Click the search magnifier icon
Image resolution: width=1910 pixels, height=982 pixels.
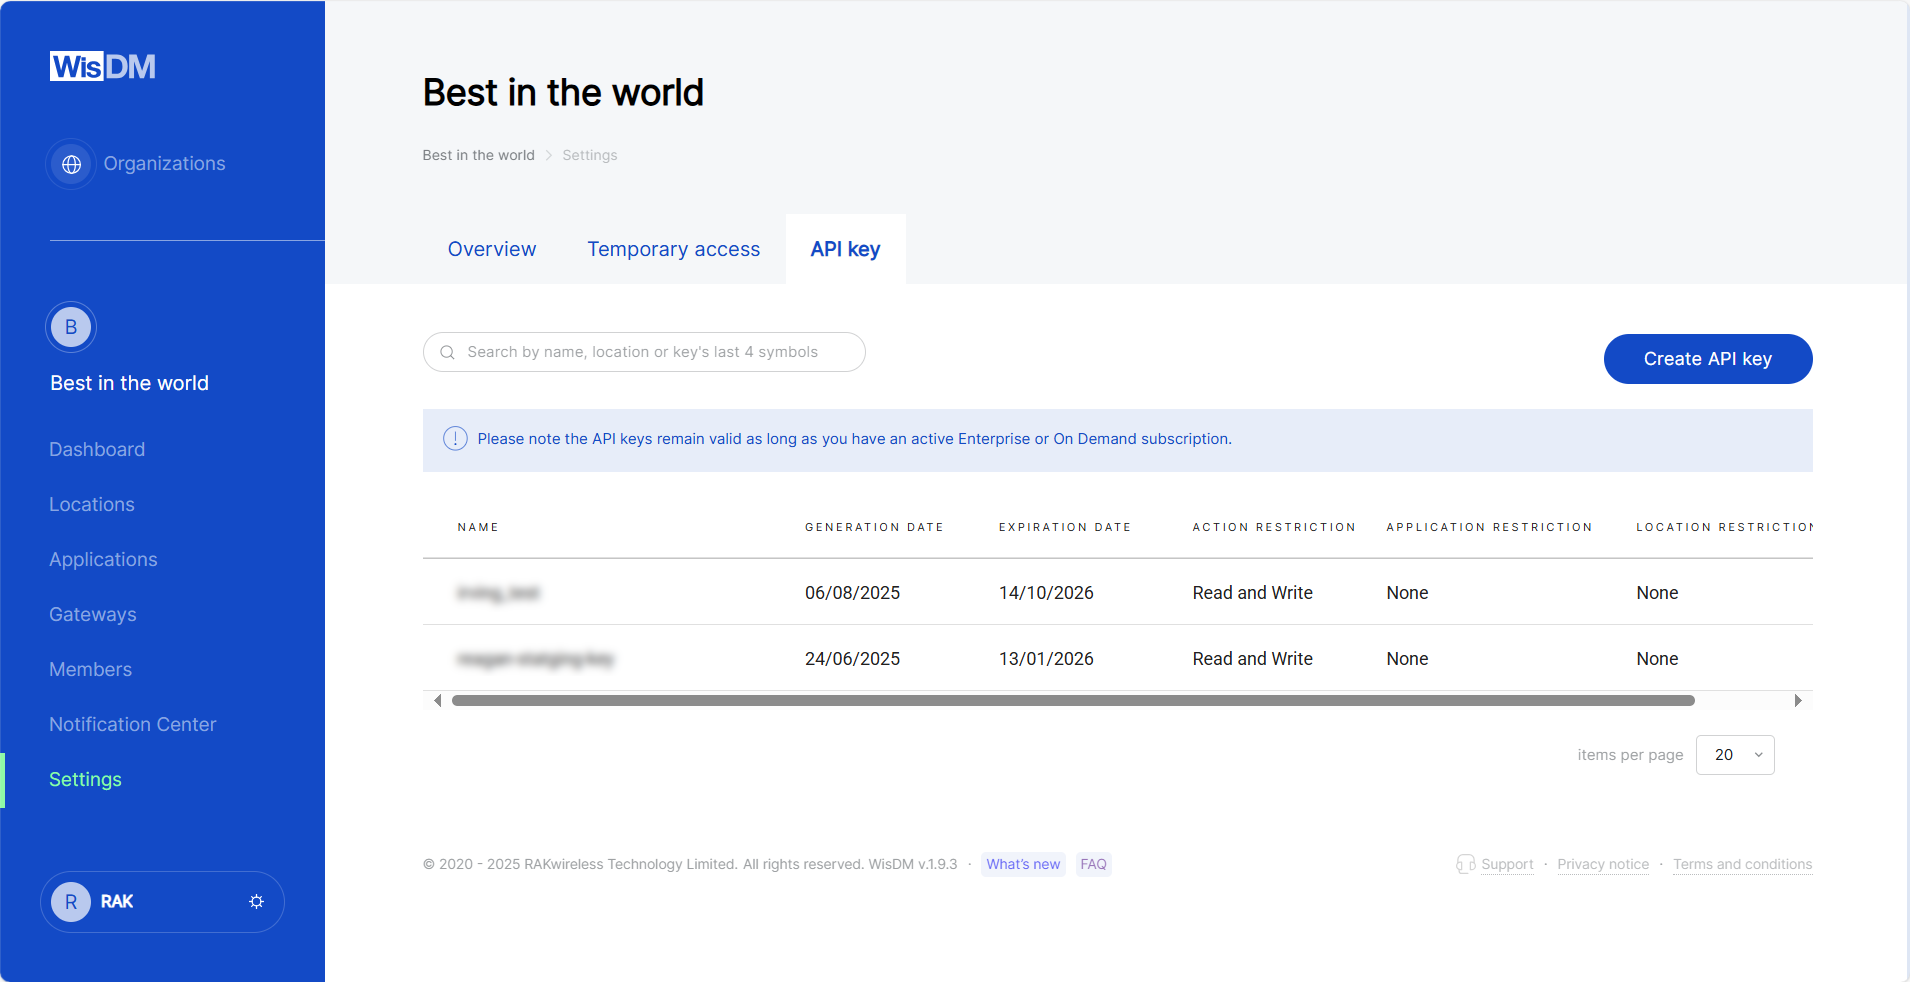[x=447, y=352]
